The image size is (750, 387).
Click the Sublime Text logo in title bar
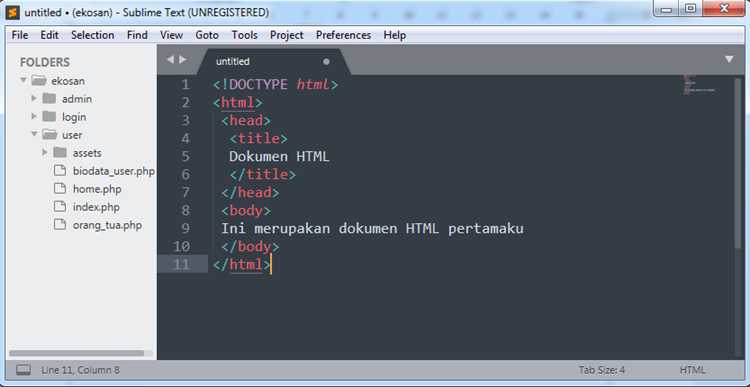point(13,12)
